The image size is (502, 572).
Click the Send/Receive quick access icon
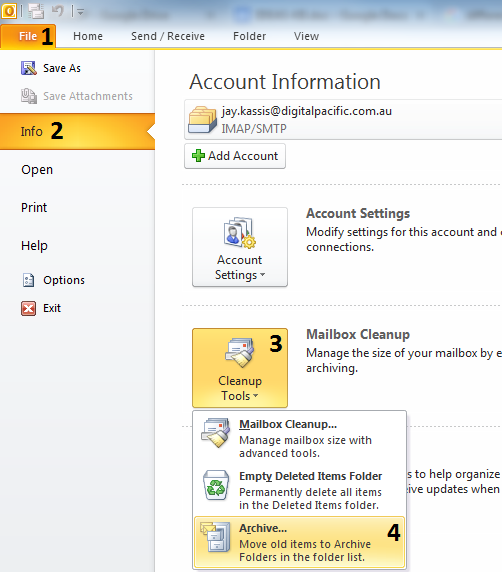[x=36, y=12]
